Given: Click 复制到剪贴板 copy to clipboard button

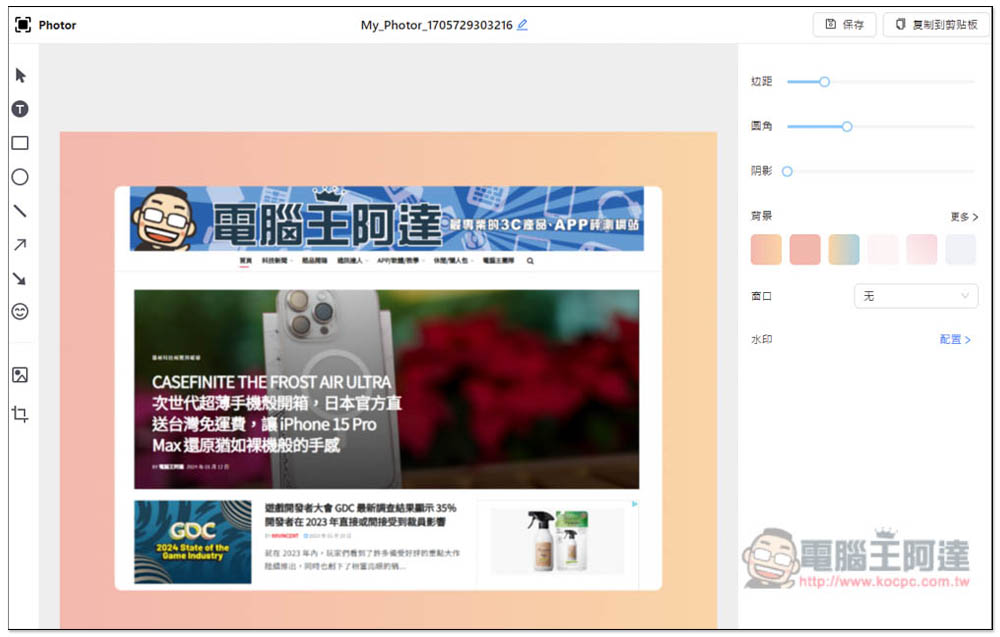Looking at the screenshot, I should coord(936,25).
